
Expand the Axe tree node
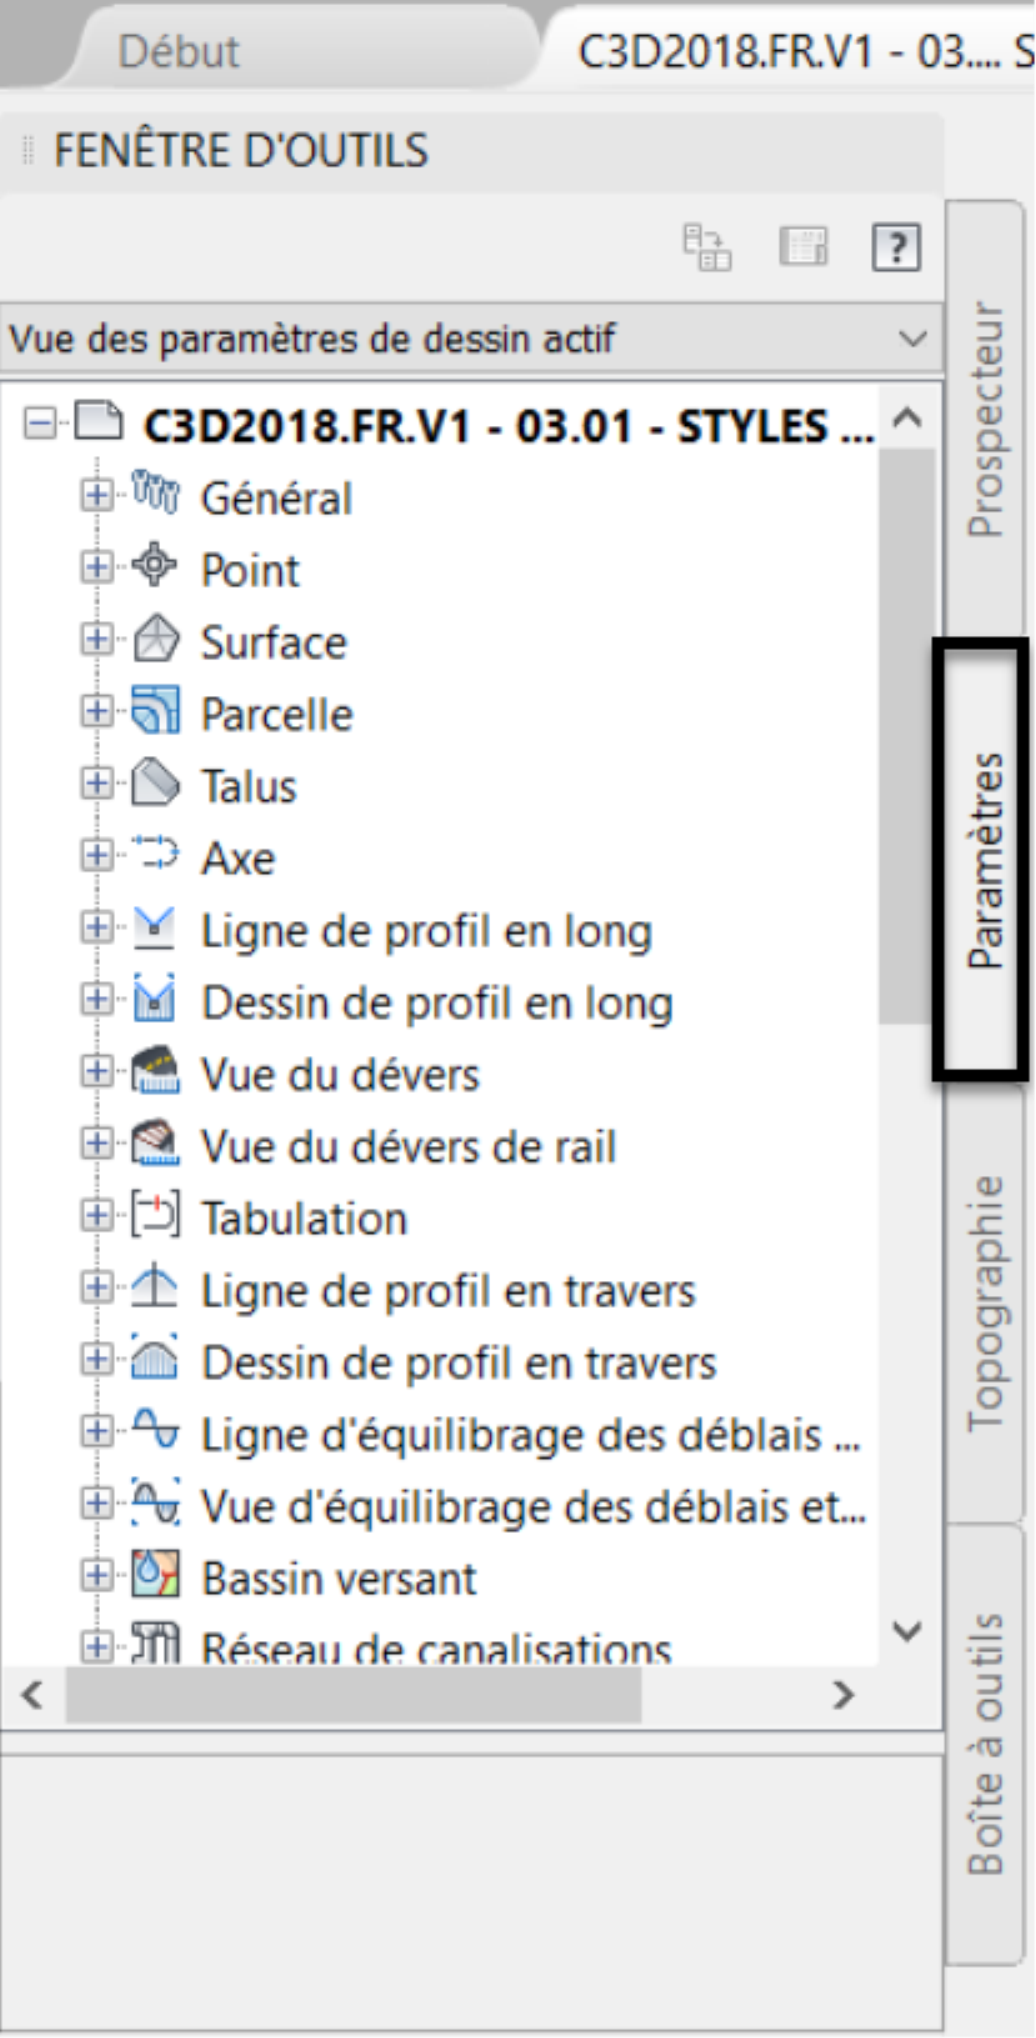(96, 855)
